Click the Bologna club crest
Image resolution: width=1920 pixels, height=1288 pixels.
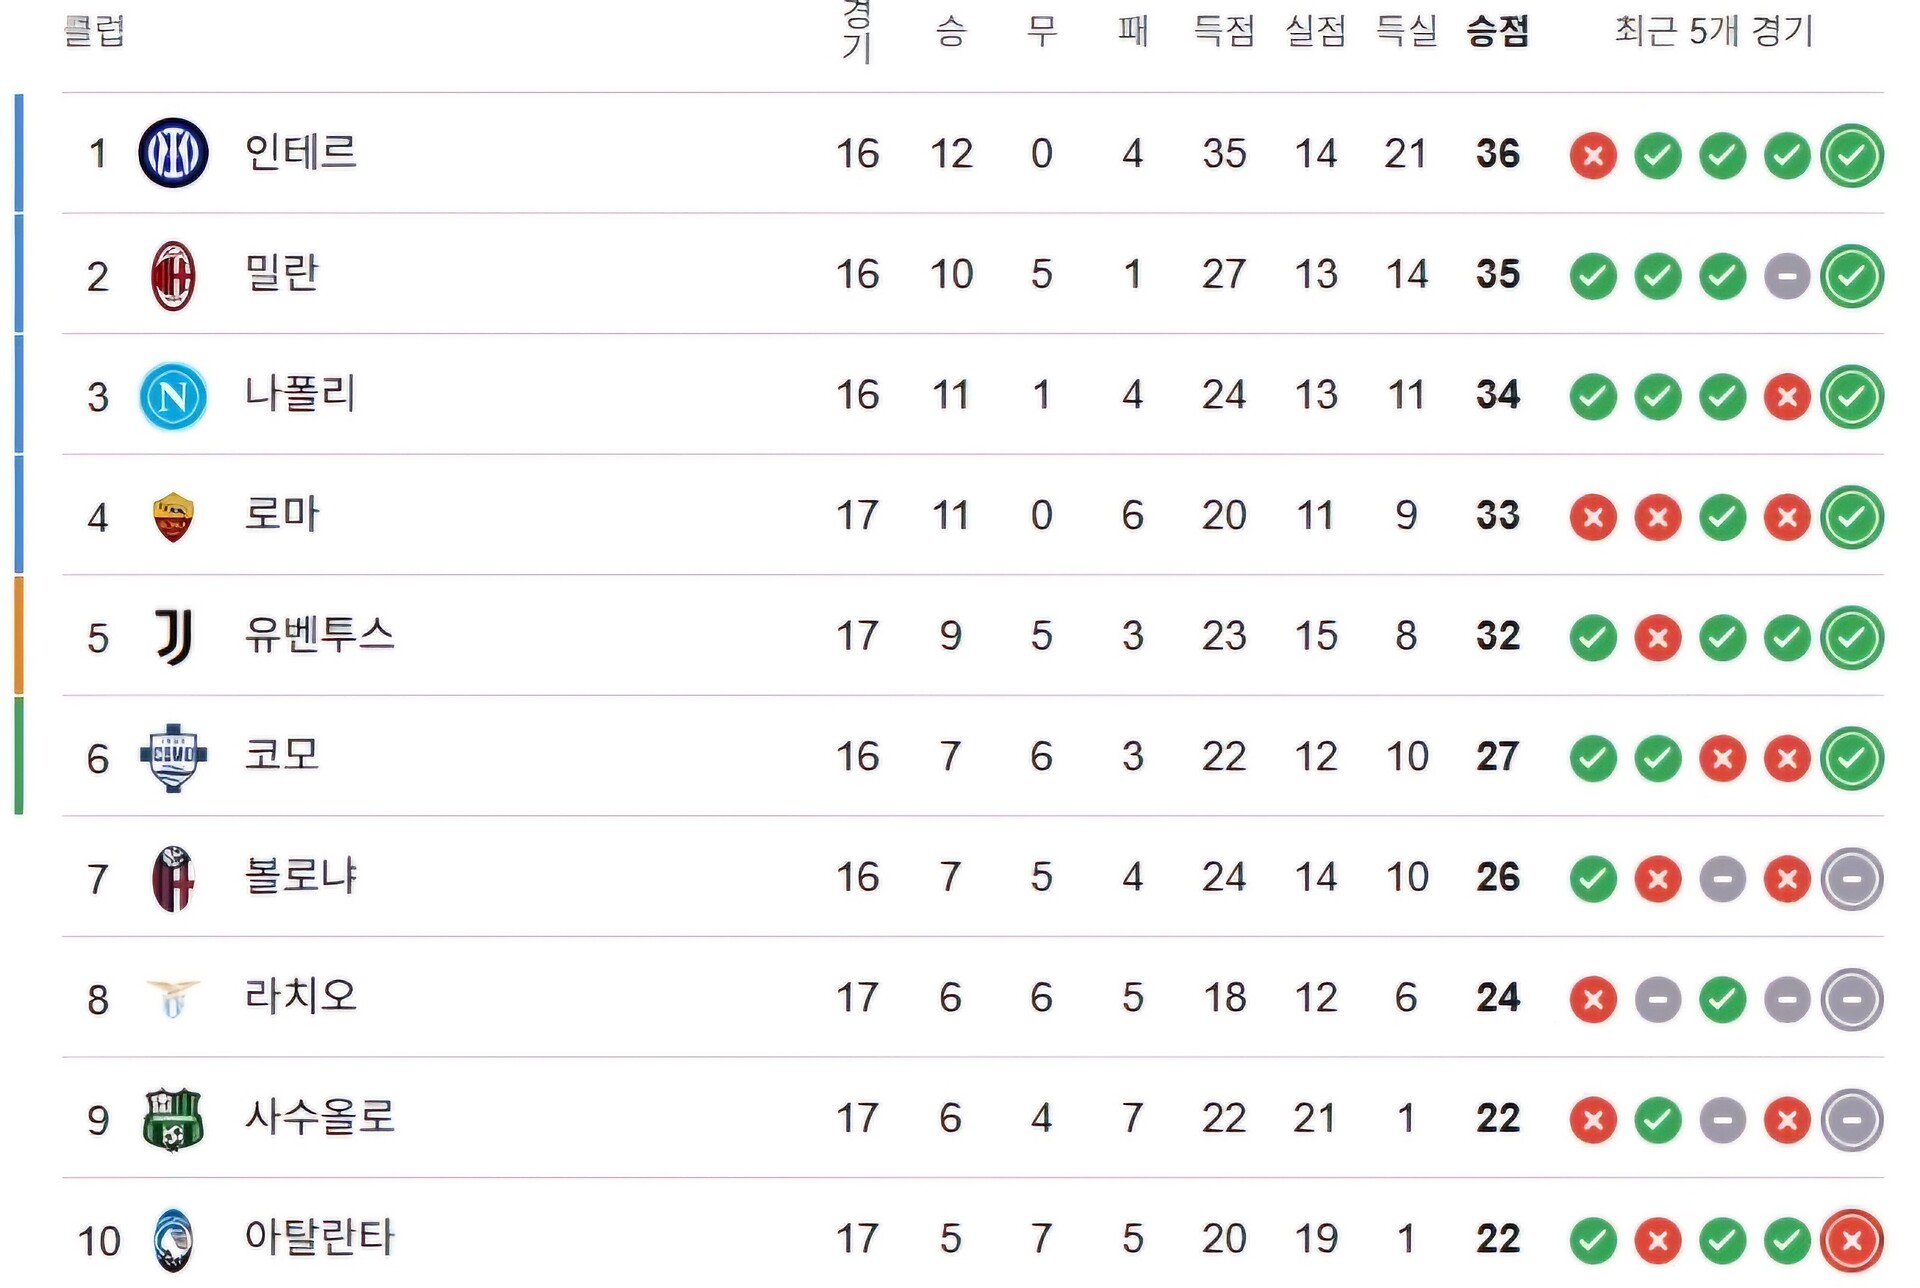point(173,879)
